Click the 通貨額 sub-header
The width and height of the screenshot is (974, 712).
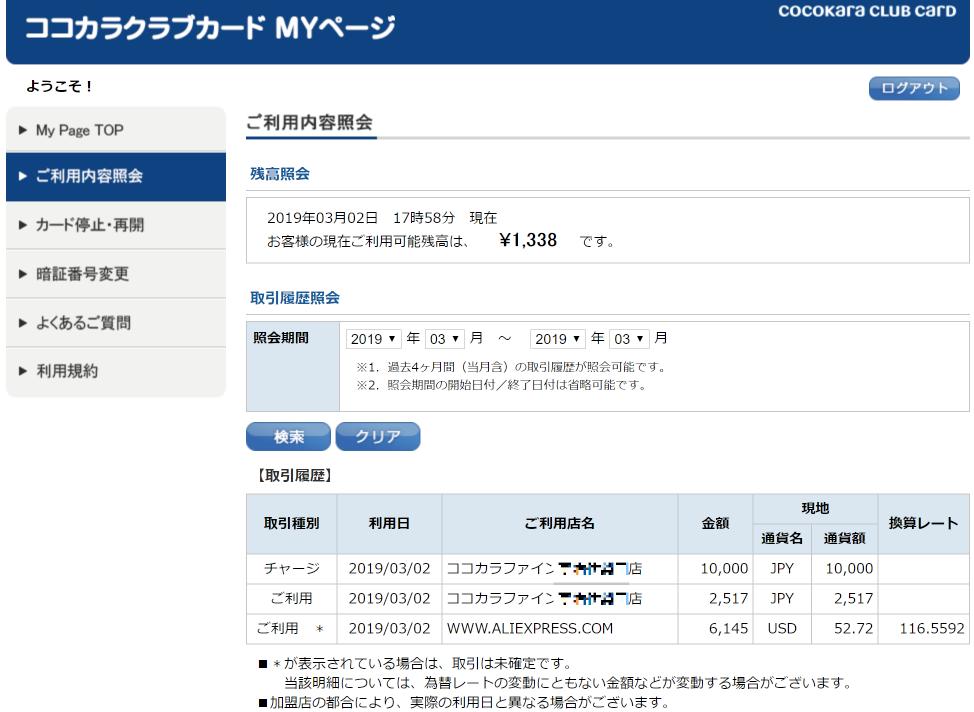[845, 539]
